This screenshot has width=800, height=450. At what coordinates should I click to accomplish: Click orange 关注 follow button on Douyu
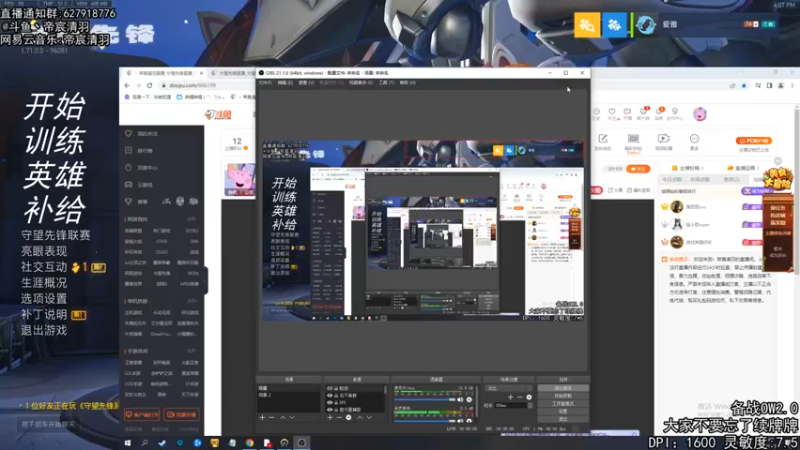click(638, 169)
